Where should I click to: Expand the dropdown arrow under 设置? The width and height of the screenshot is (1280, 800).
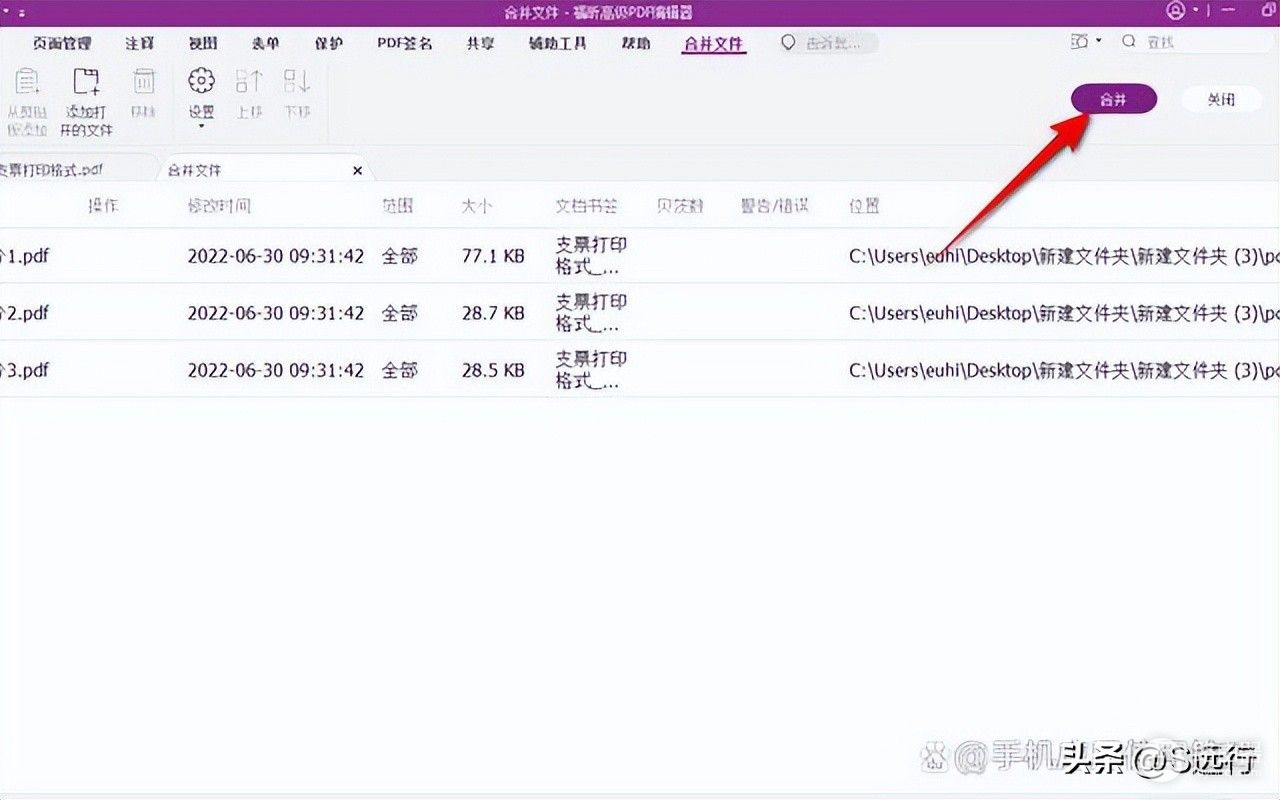pos(202,126)
